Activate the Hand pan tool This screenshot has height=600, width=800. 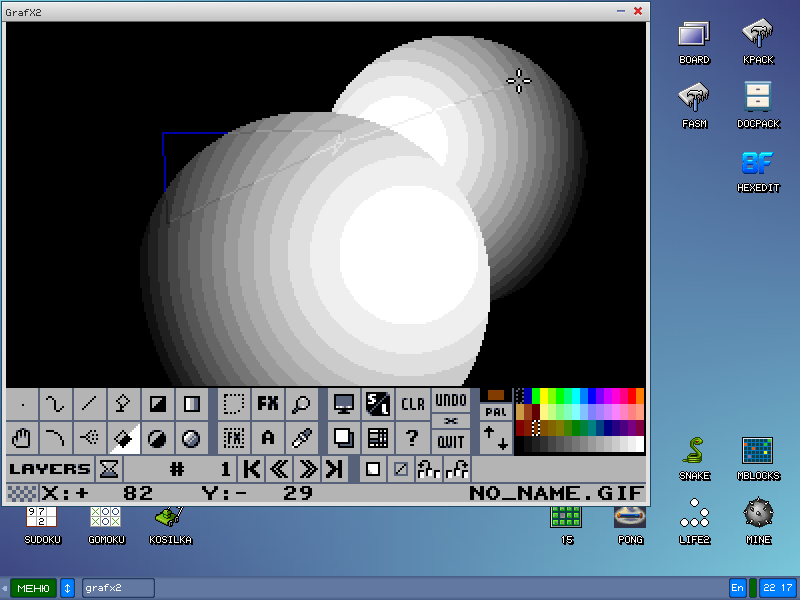point(22,437)
